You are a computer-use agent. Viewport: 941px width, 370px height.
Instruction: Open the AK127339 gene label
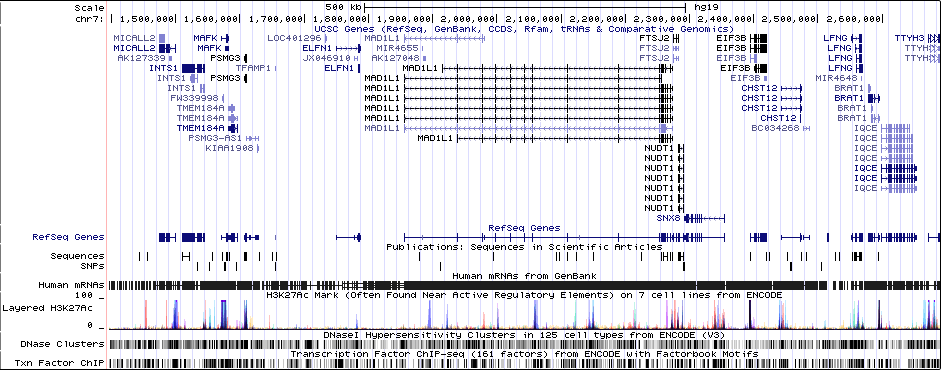tap(141, 58)
